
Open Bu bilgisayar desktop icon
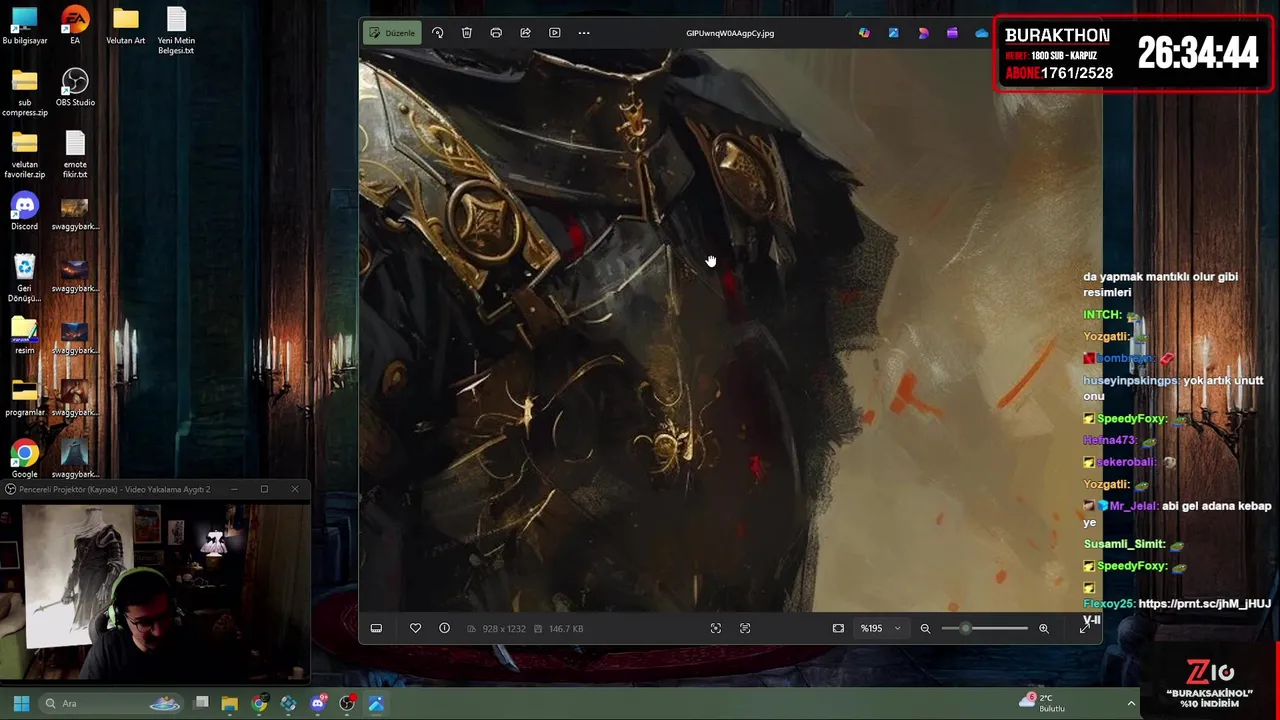[x=24, y=26]
